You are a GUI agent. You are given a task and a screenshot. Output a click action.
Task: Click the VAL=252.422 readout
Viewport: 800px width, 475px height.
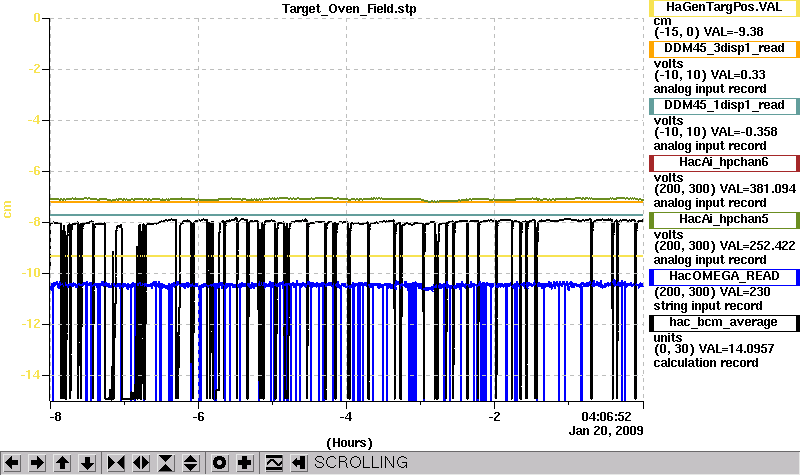[757, 246]
